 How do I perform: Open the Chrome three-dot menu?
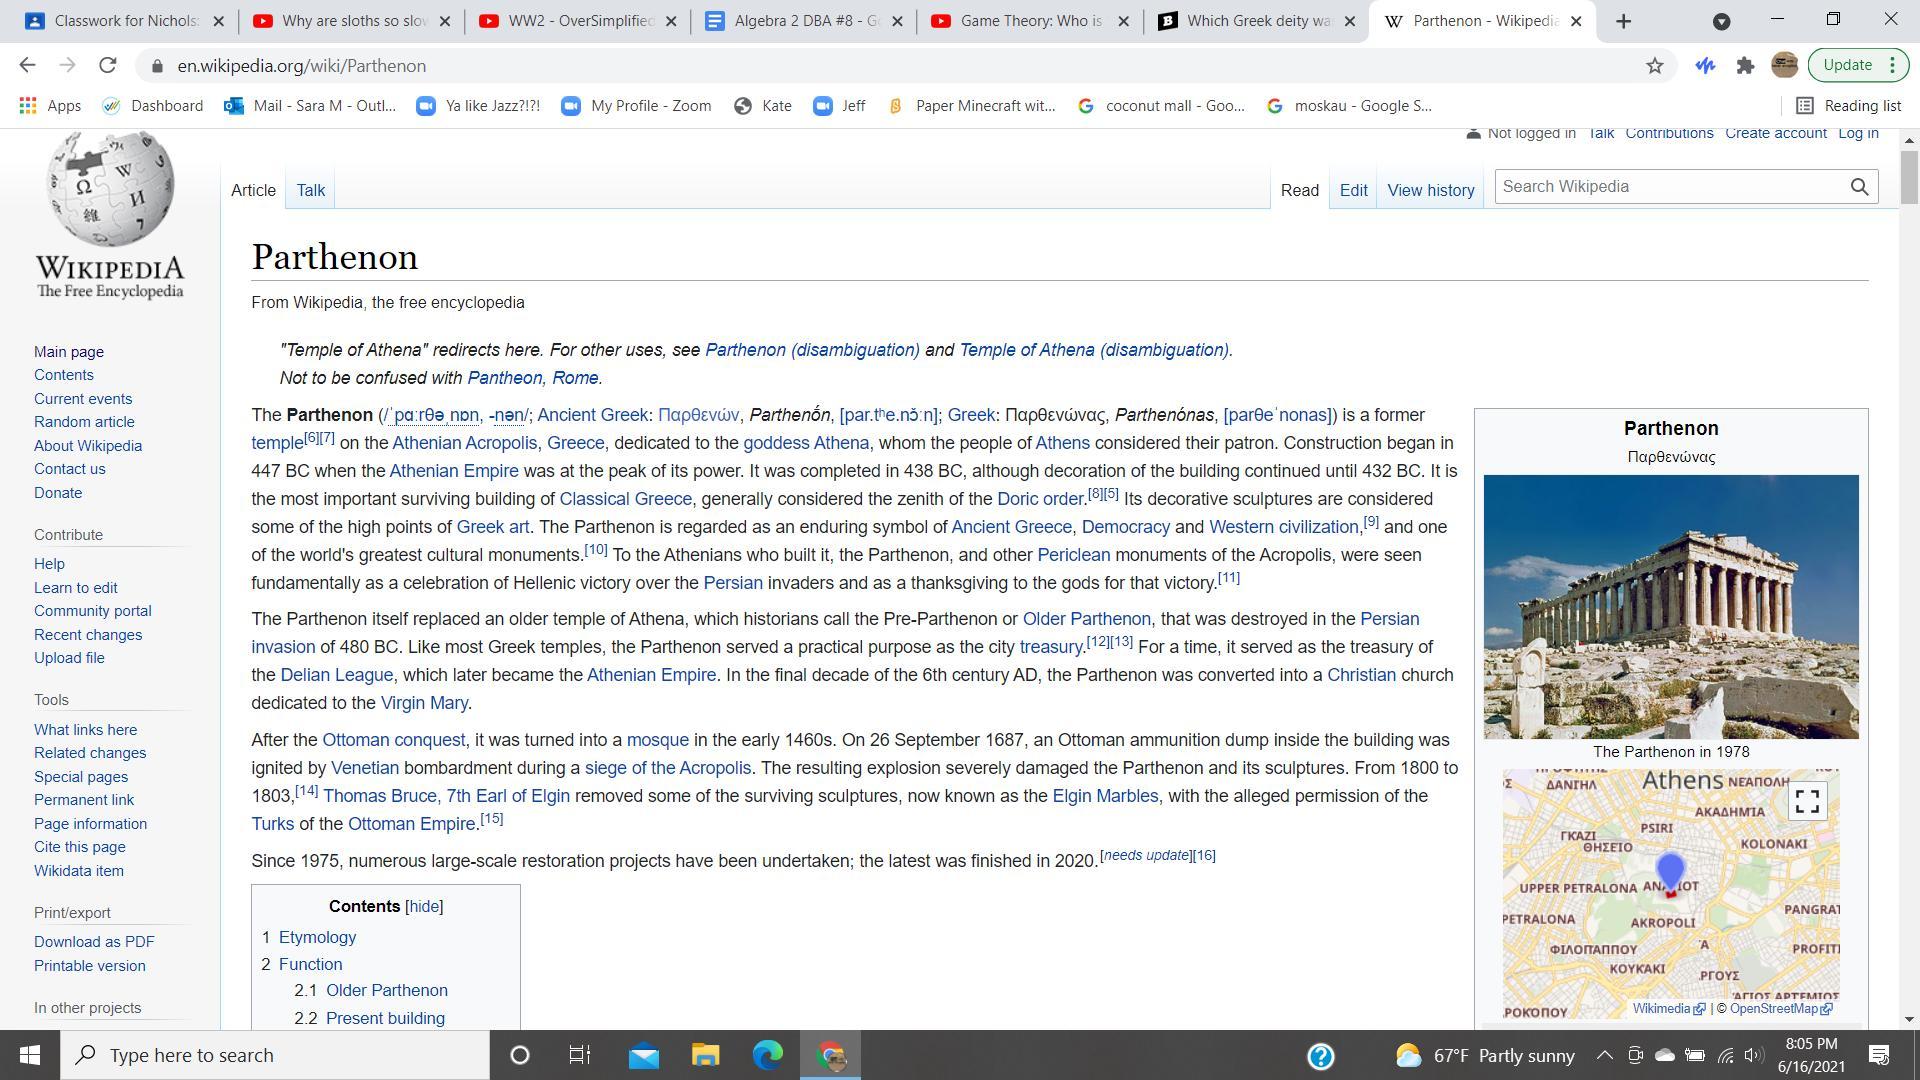point(1892,66)
